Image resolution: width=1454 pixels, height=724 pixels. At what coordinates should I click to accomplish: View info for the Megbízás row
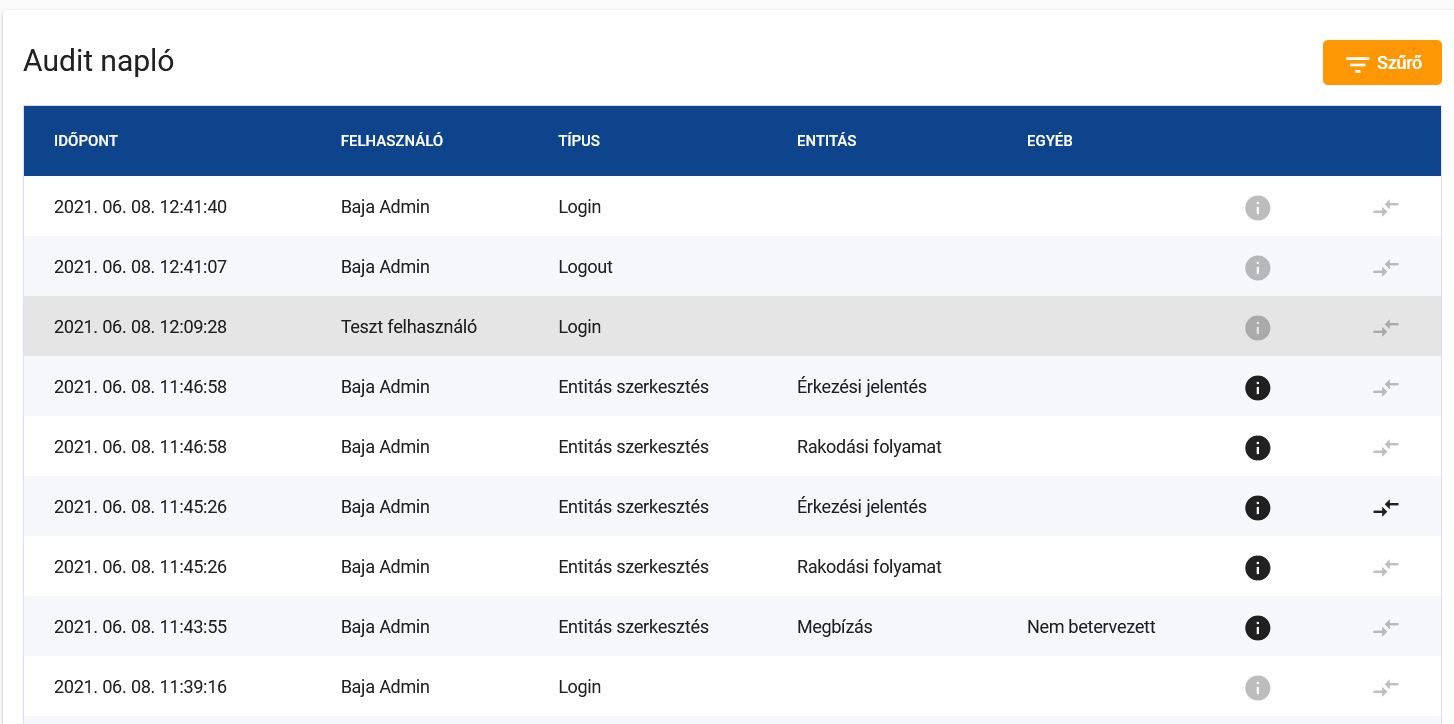coord(1257,628)
